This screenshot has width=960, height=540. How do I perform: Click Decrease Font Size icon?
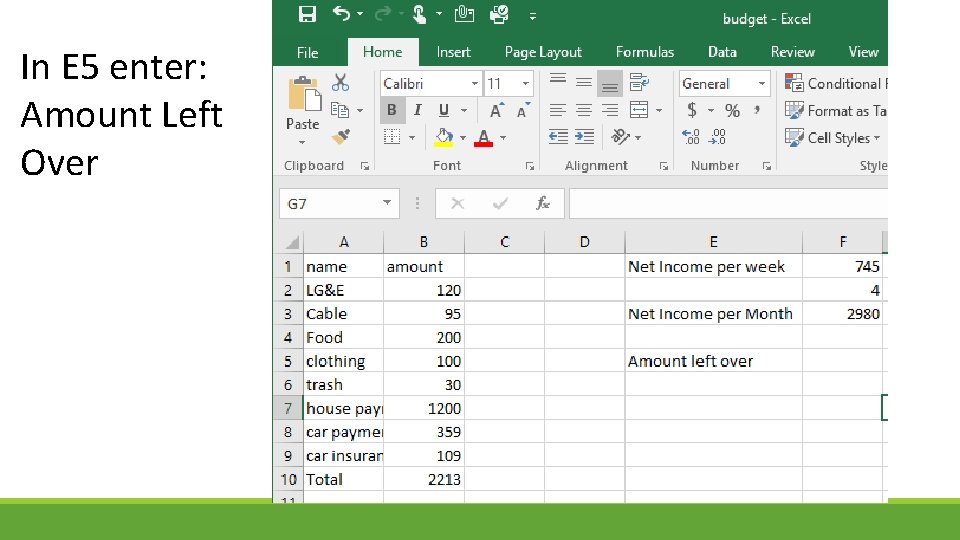tap(522, 110)
